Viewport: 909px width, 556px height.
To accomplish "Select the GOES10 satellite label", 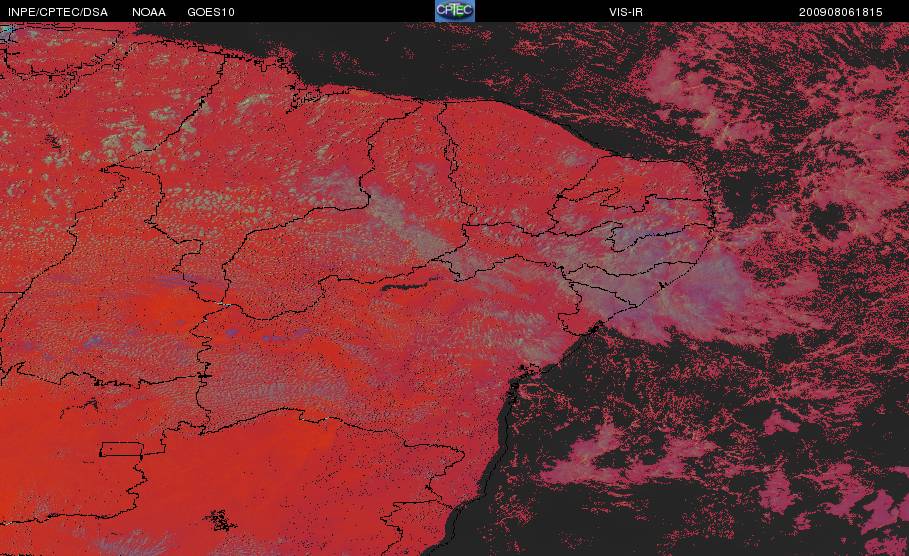I will pyautogui.click(x=211, y=12).
